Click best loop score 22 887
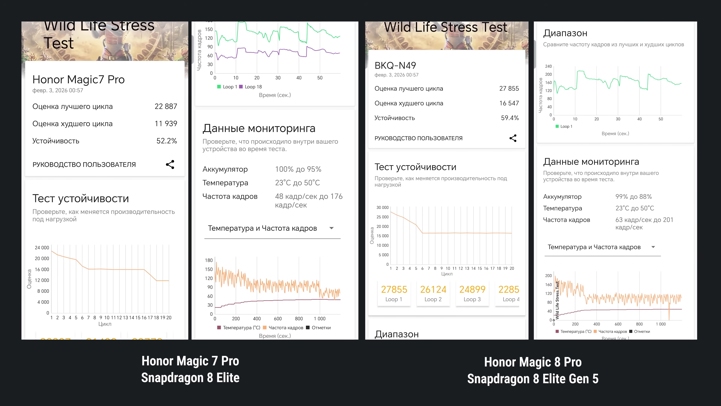Image resolution: width=721 pixels, height=406 pixels. coord(166,106)
